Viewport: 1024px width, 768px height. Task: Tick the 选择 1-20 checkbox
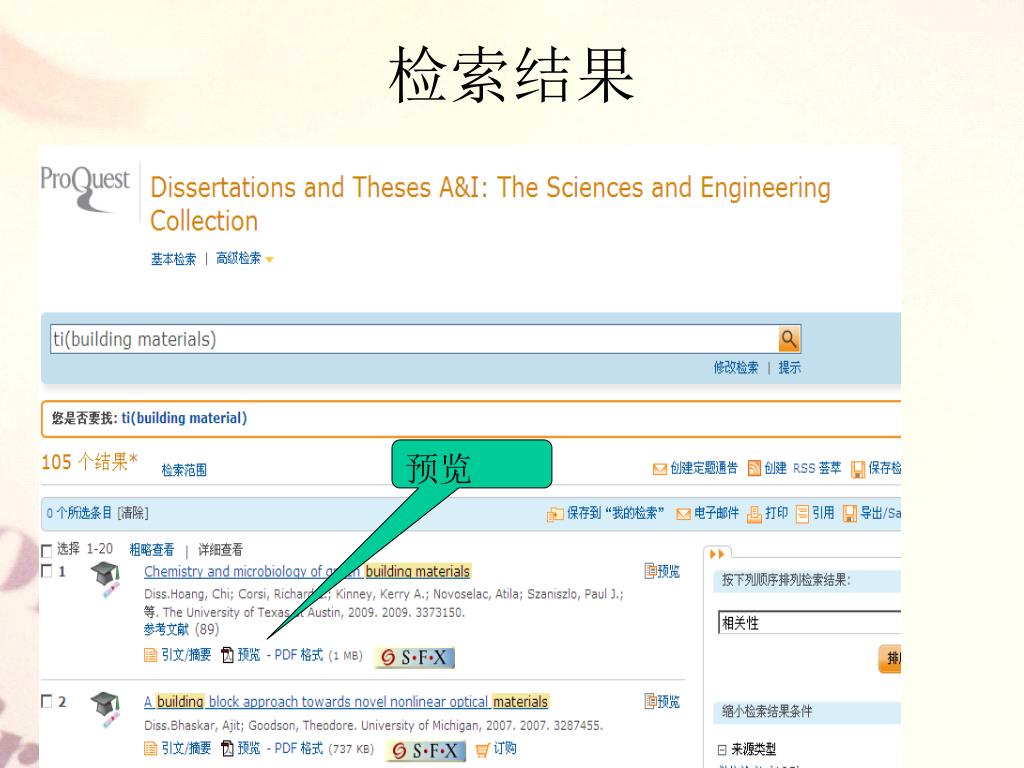(46, 551)
